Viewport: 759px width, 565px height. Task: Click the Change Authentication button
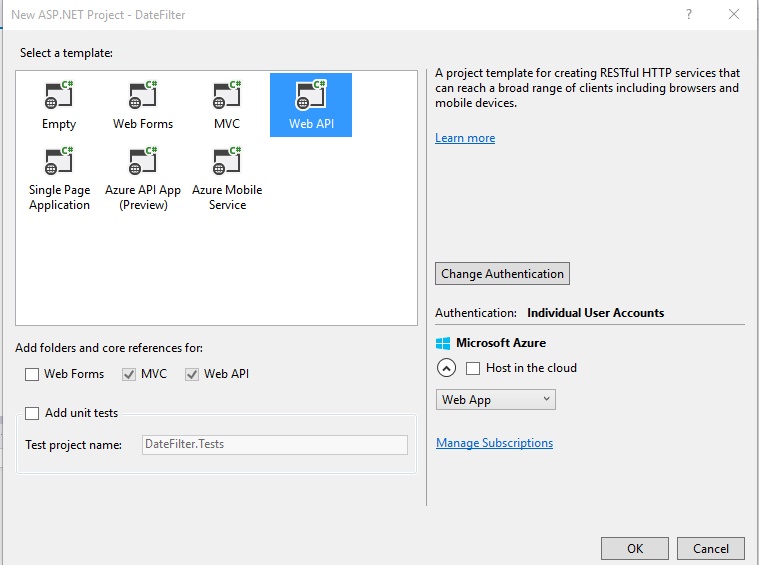point(502,274)
